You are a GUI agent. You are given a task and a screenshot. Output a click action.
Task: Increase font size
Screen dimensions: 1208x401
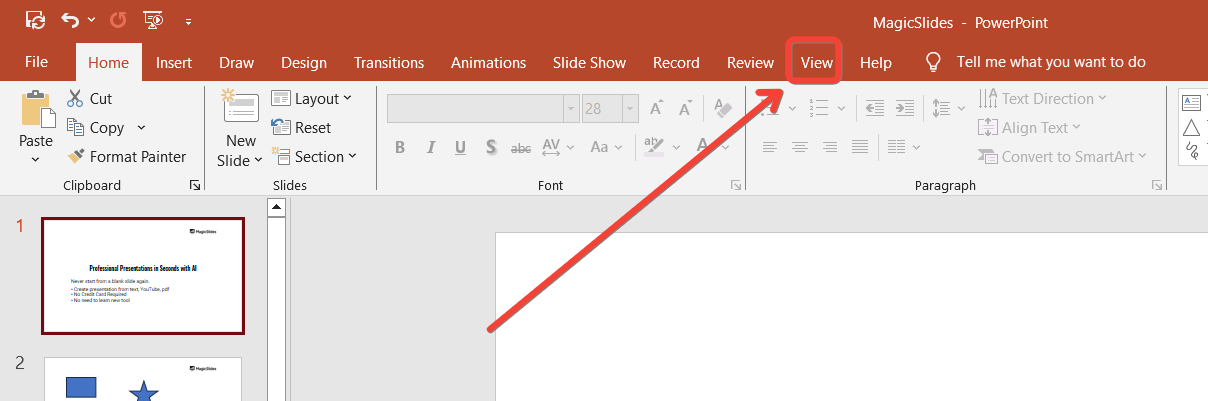coord(657,108)
